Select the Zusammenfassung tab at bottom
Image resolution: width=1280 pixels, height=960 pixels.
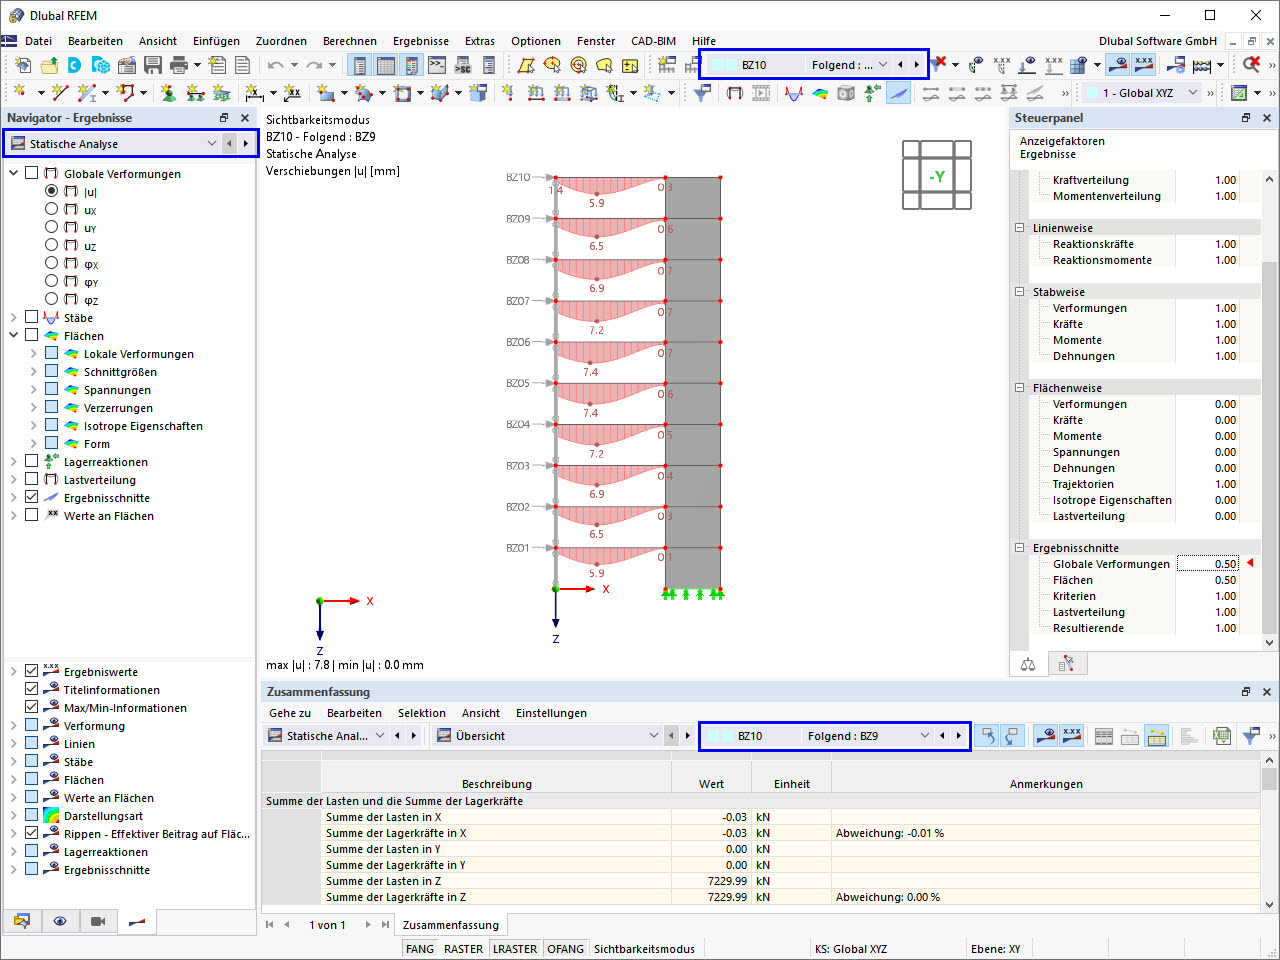click(x=451, y=925)
